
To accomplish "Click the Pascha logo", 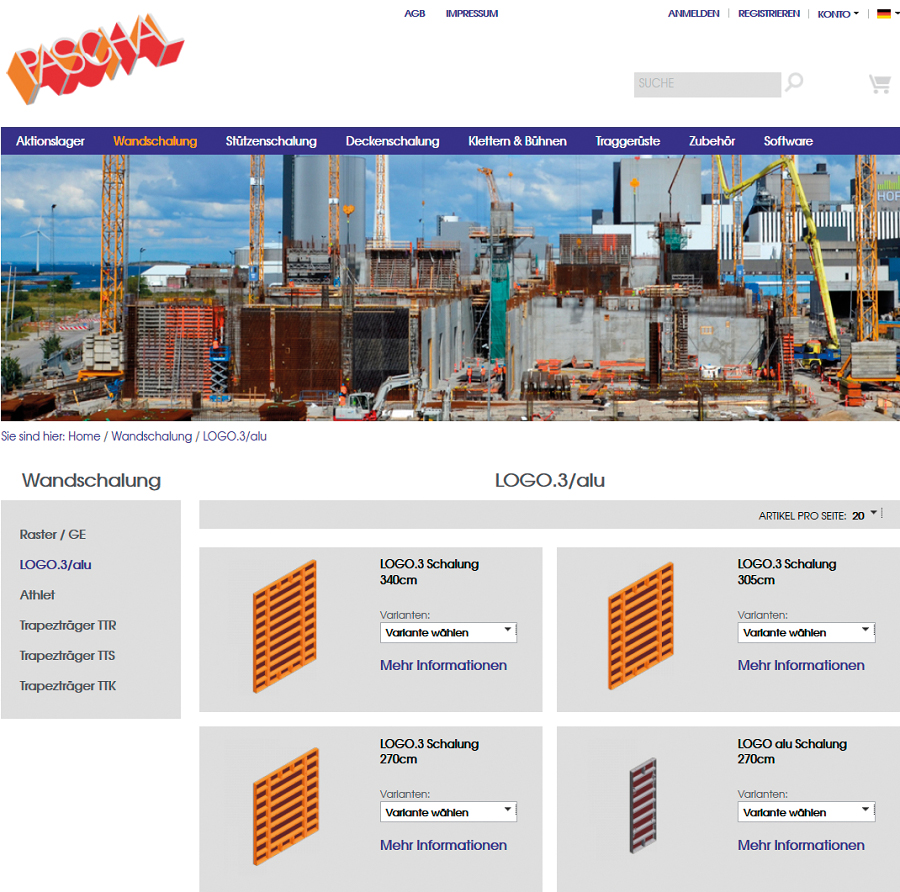I will pos(95,60).
